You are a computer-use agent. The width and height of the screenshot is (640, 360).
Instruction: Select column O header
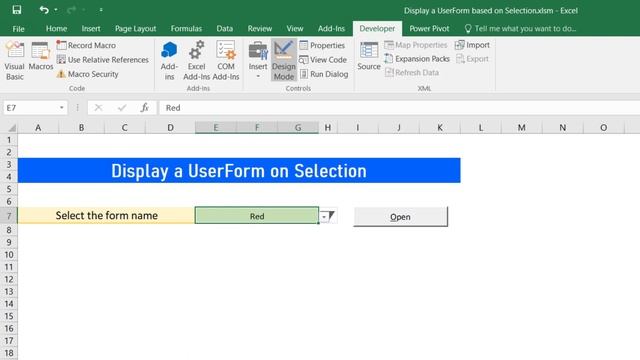point(603,128)
